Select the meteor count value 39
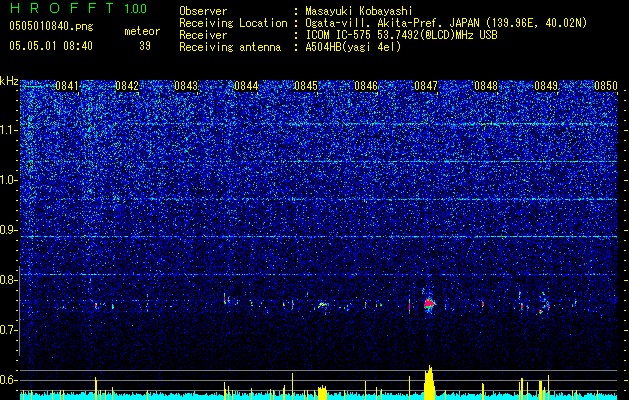 (145, 46)
